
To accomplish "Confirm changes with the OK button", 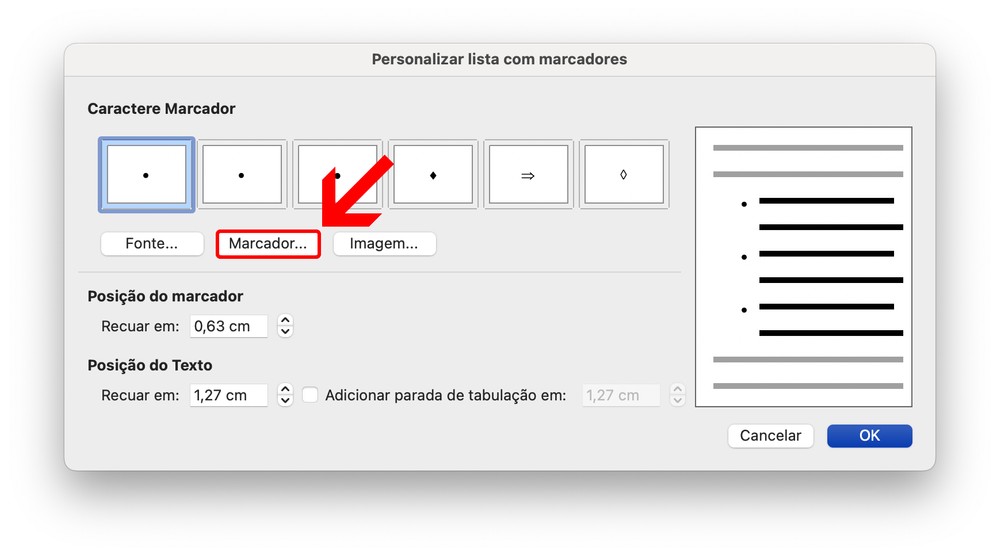I will [869, 435].
